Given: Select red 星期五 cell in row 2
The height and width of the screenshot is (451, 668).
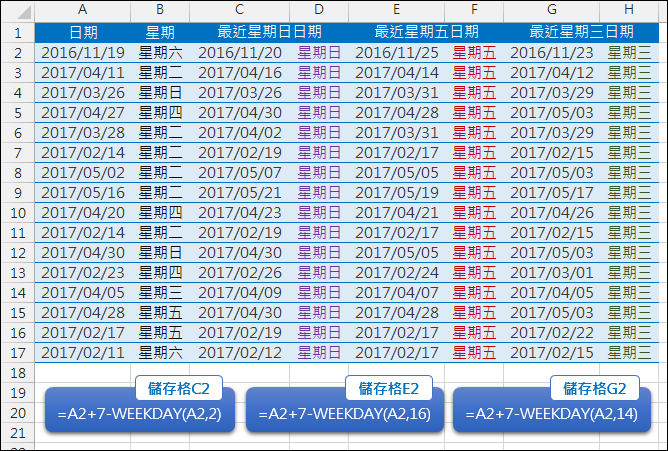Looking at the screenshot, I should point(474,53).
